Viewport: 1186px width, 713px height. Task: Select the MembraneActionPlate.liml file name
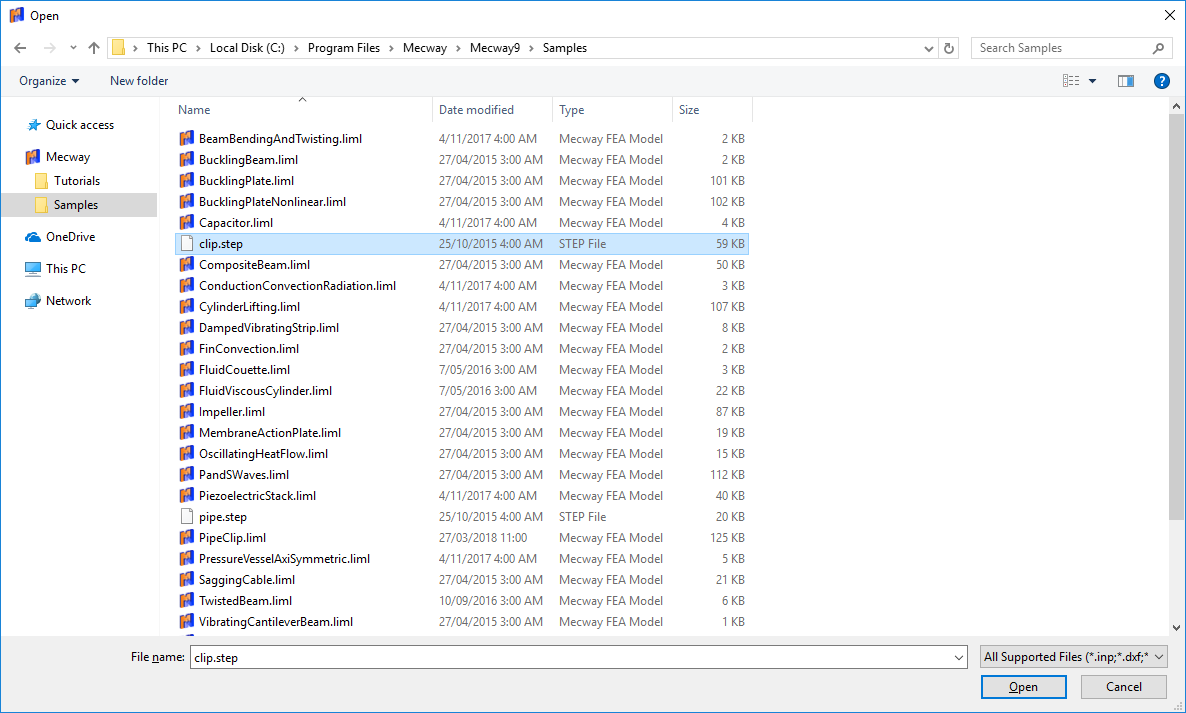[270, 432]
